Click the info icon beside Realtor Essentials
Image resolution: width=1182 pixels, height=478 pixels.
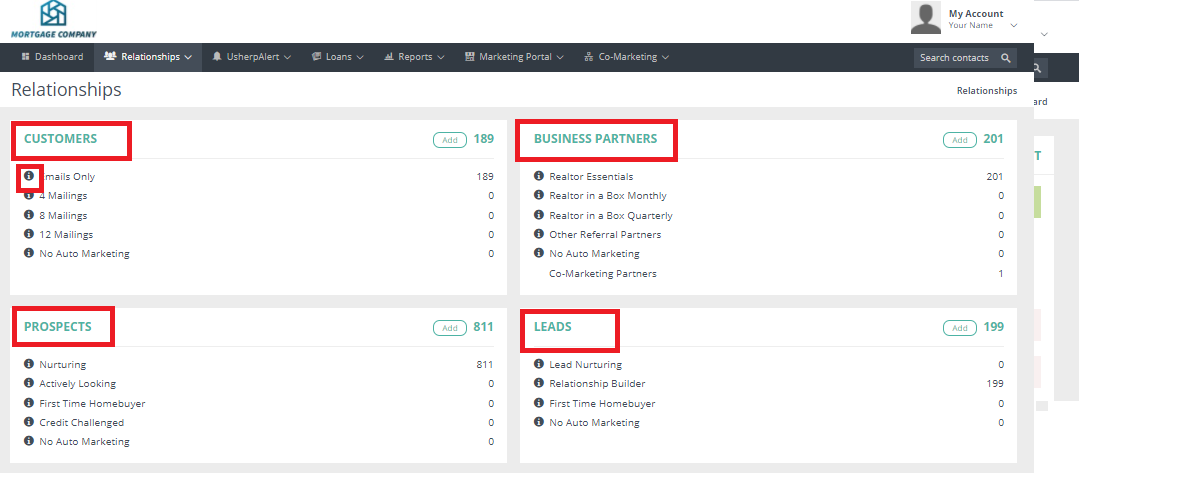[539, 177]
